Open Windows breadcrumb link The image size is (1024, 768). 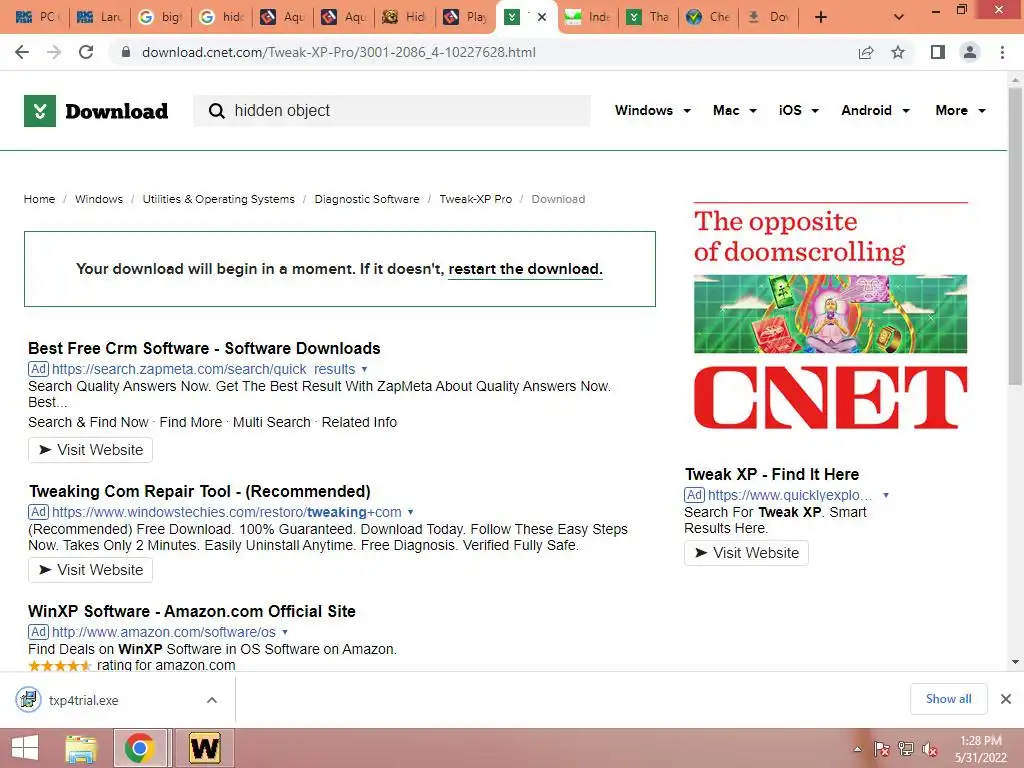click(x=99, y=199)
